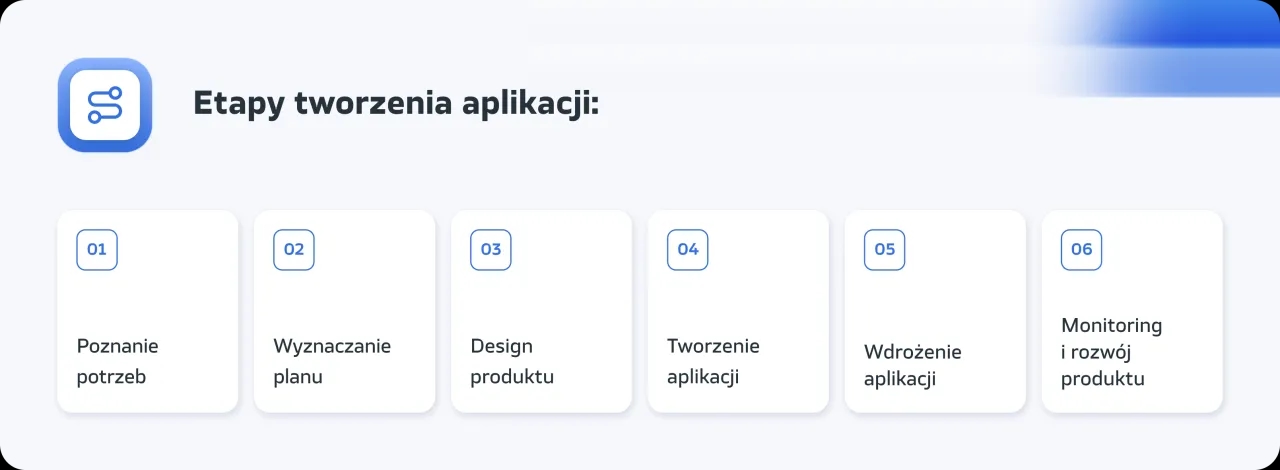
Task: Select the 04 step badge
Action: [688, 250]
